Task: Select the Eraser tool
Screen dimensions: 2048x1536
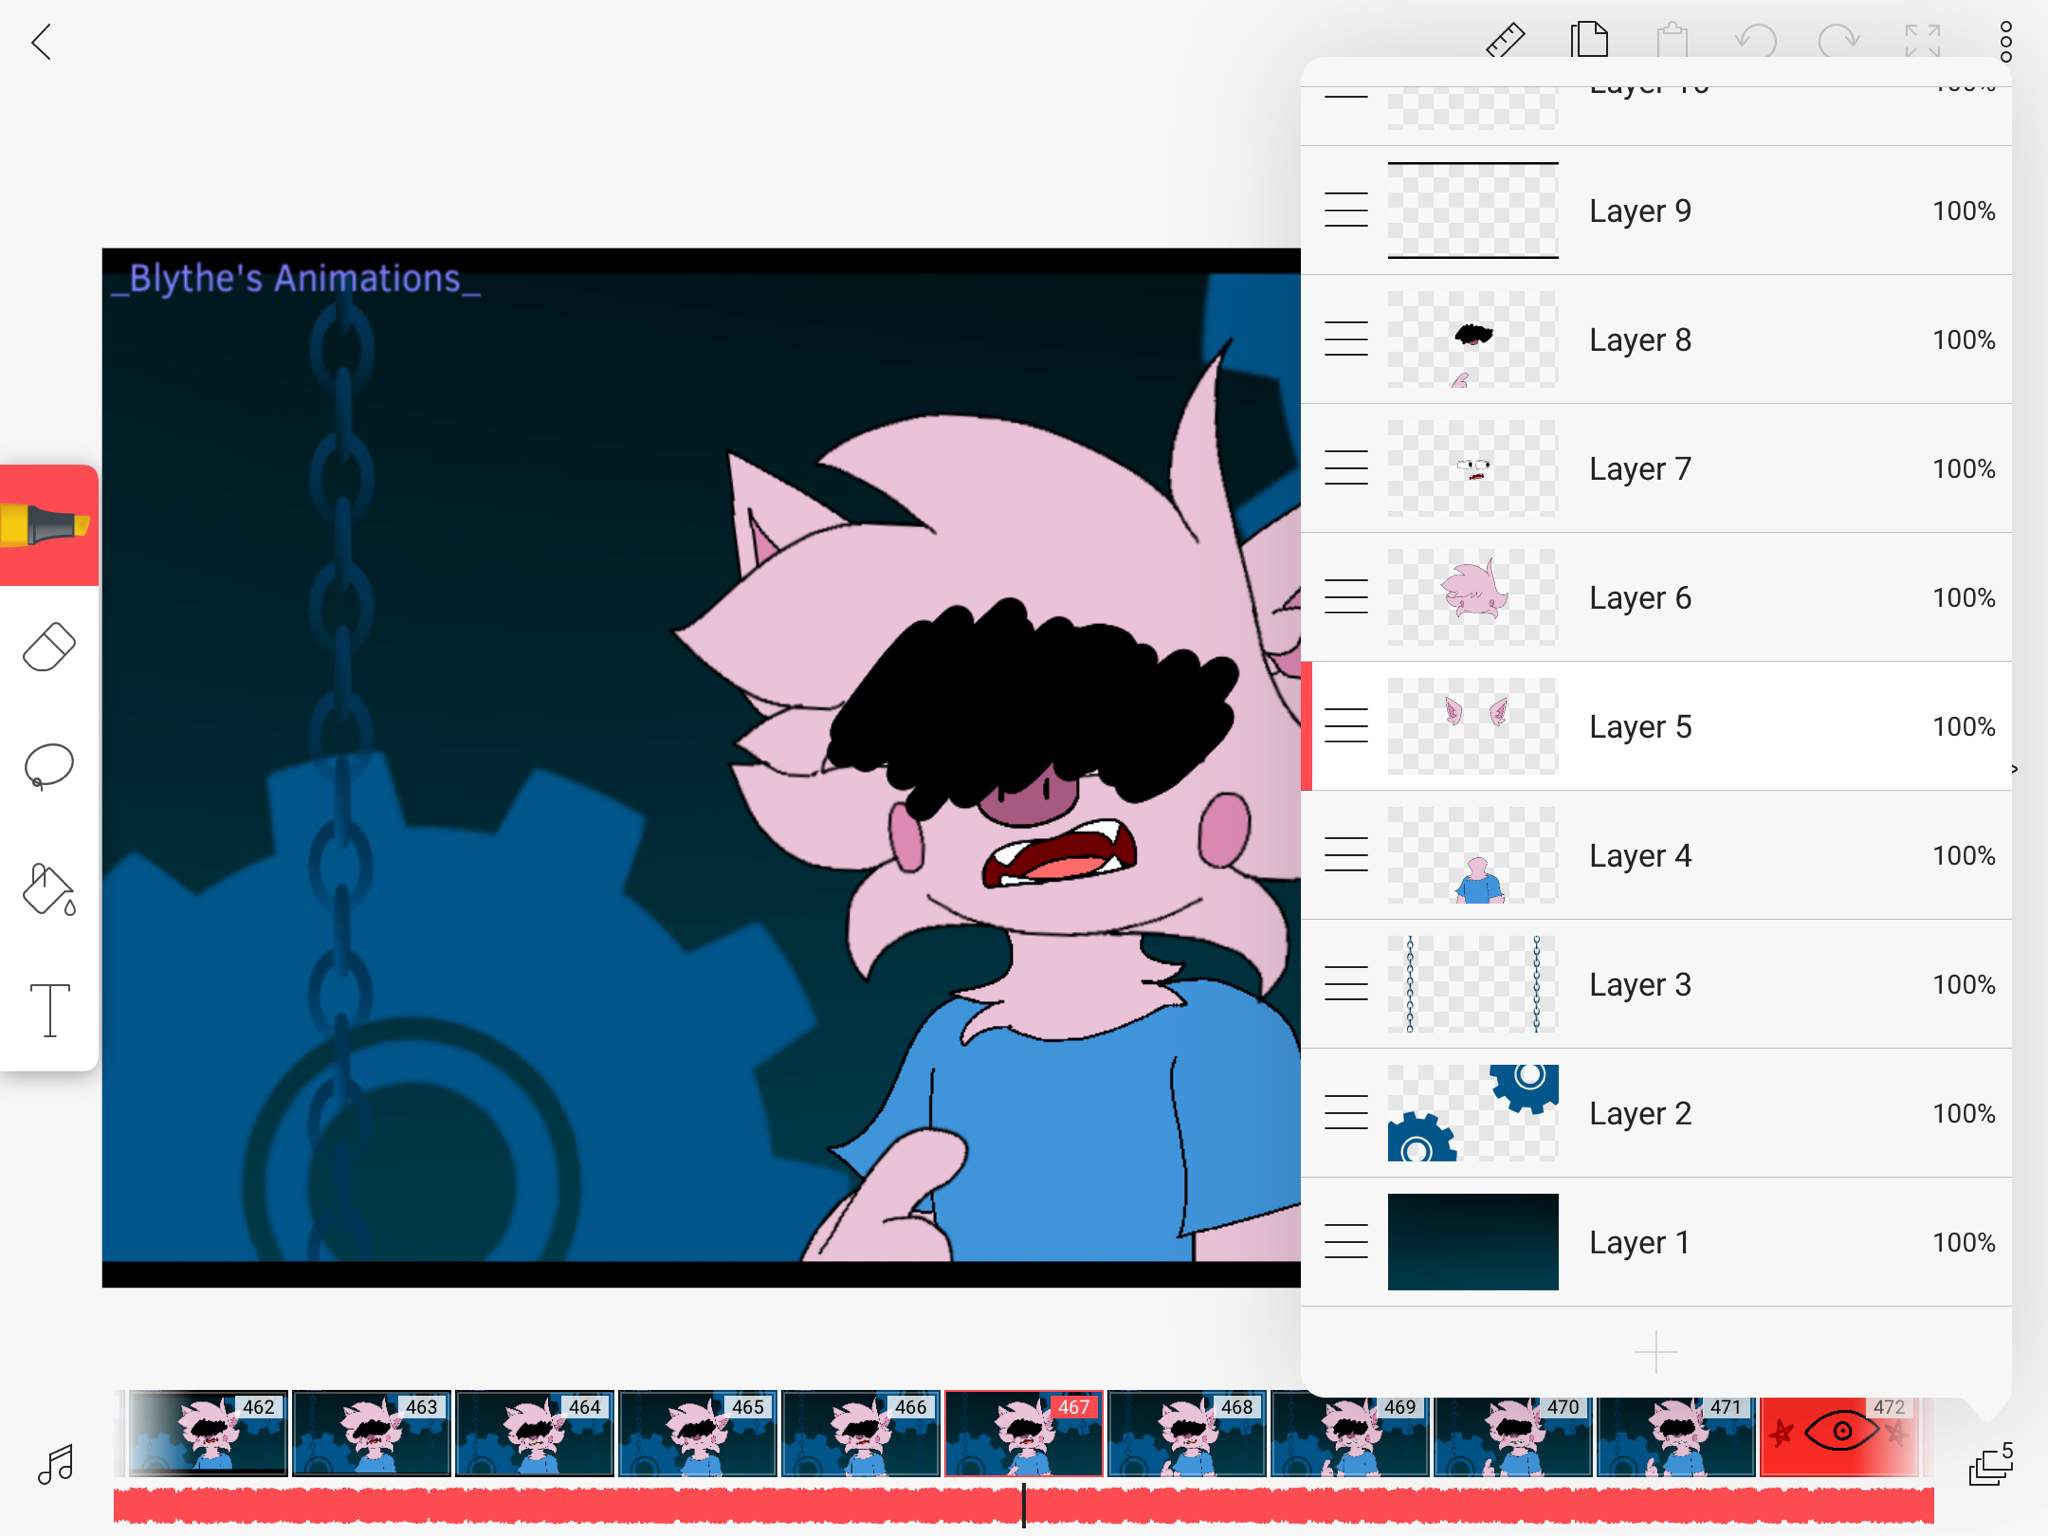Action: (x=48, y=647)
